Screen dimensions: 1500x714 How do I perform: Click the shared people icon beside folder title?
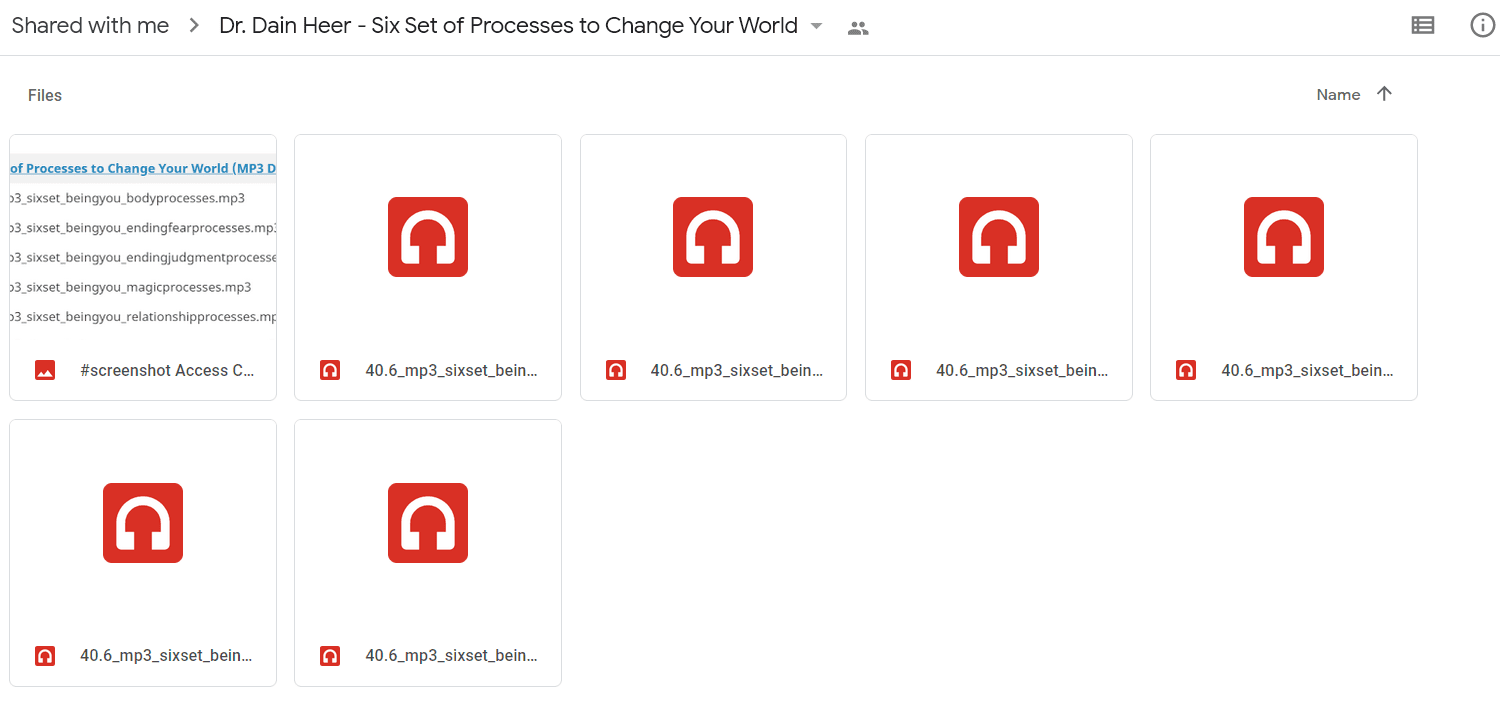pos(857,28)
